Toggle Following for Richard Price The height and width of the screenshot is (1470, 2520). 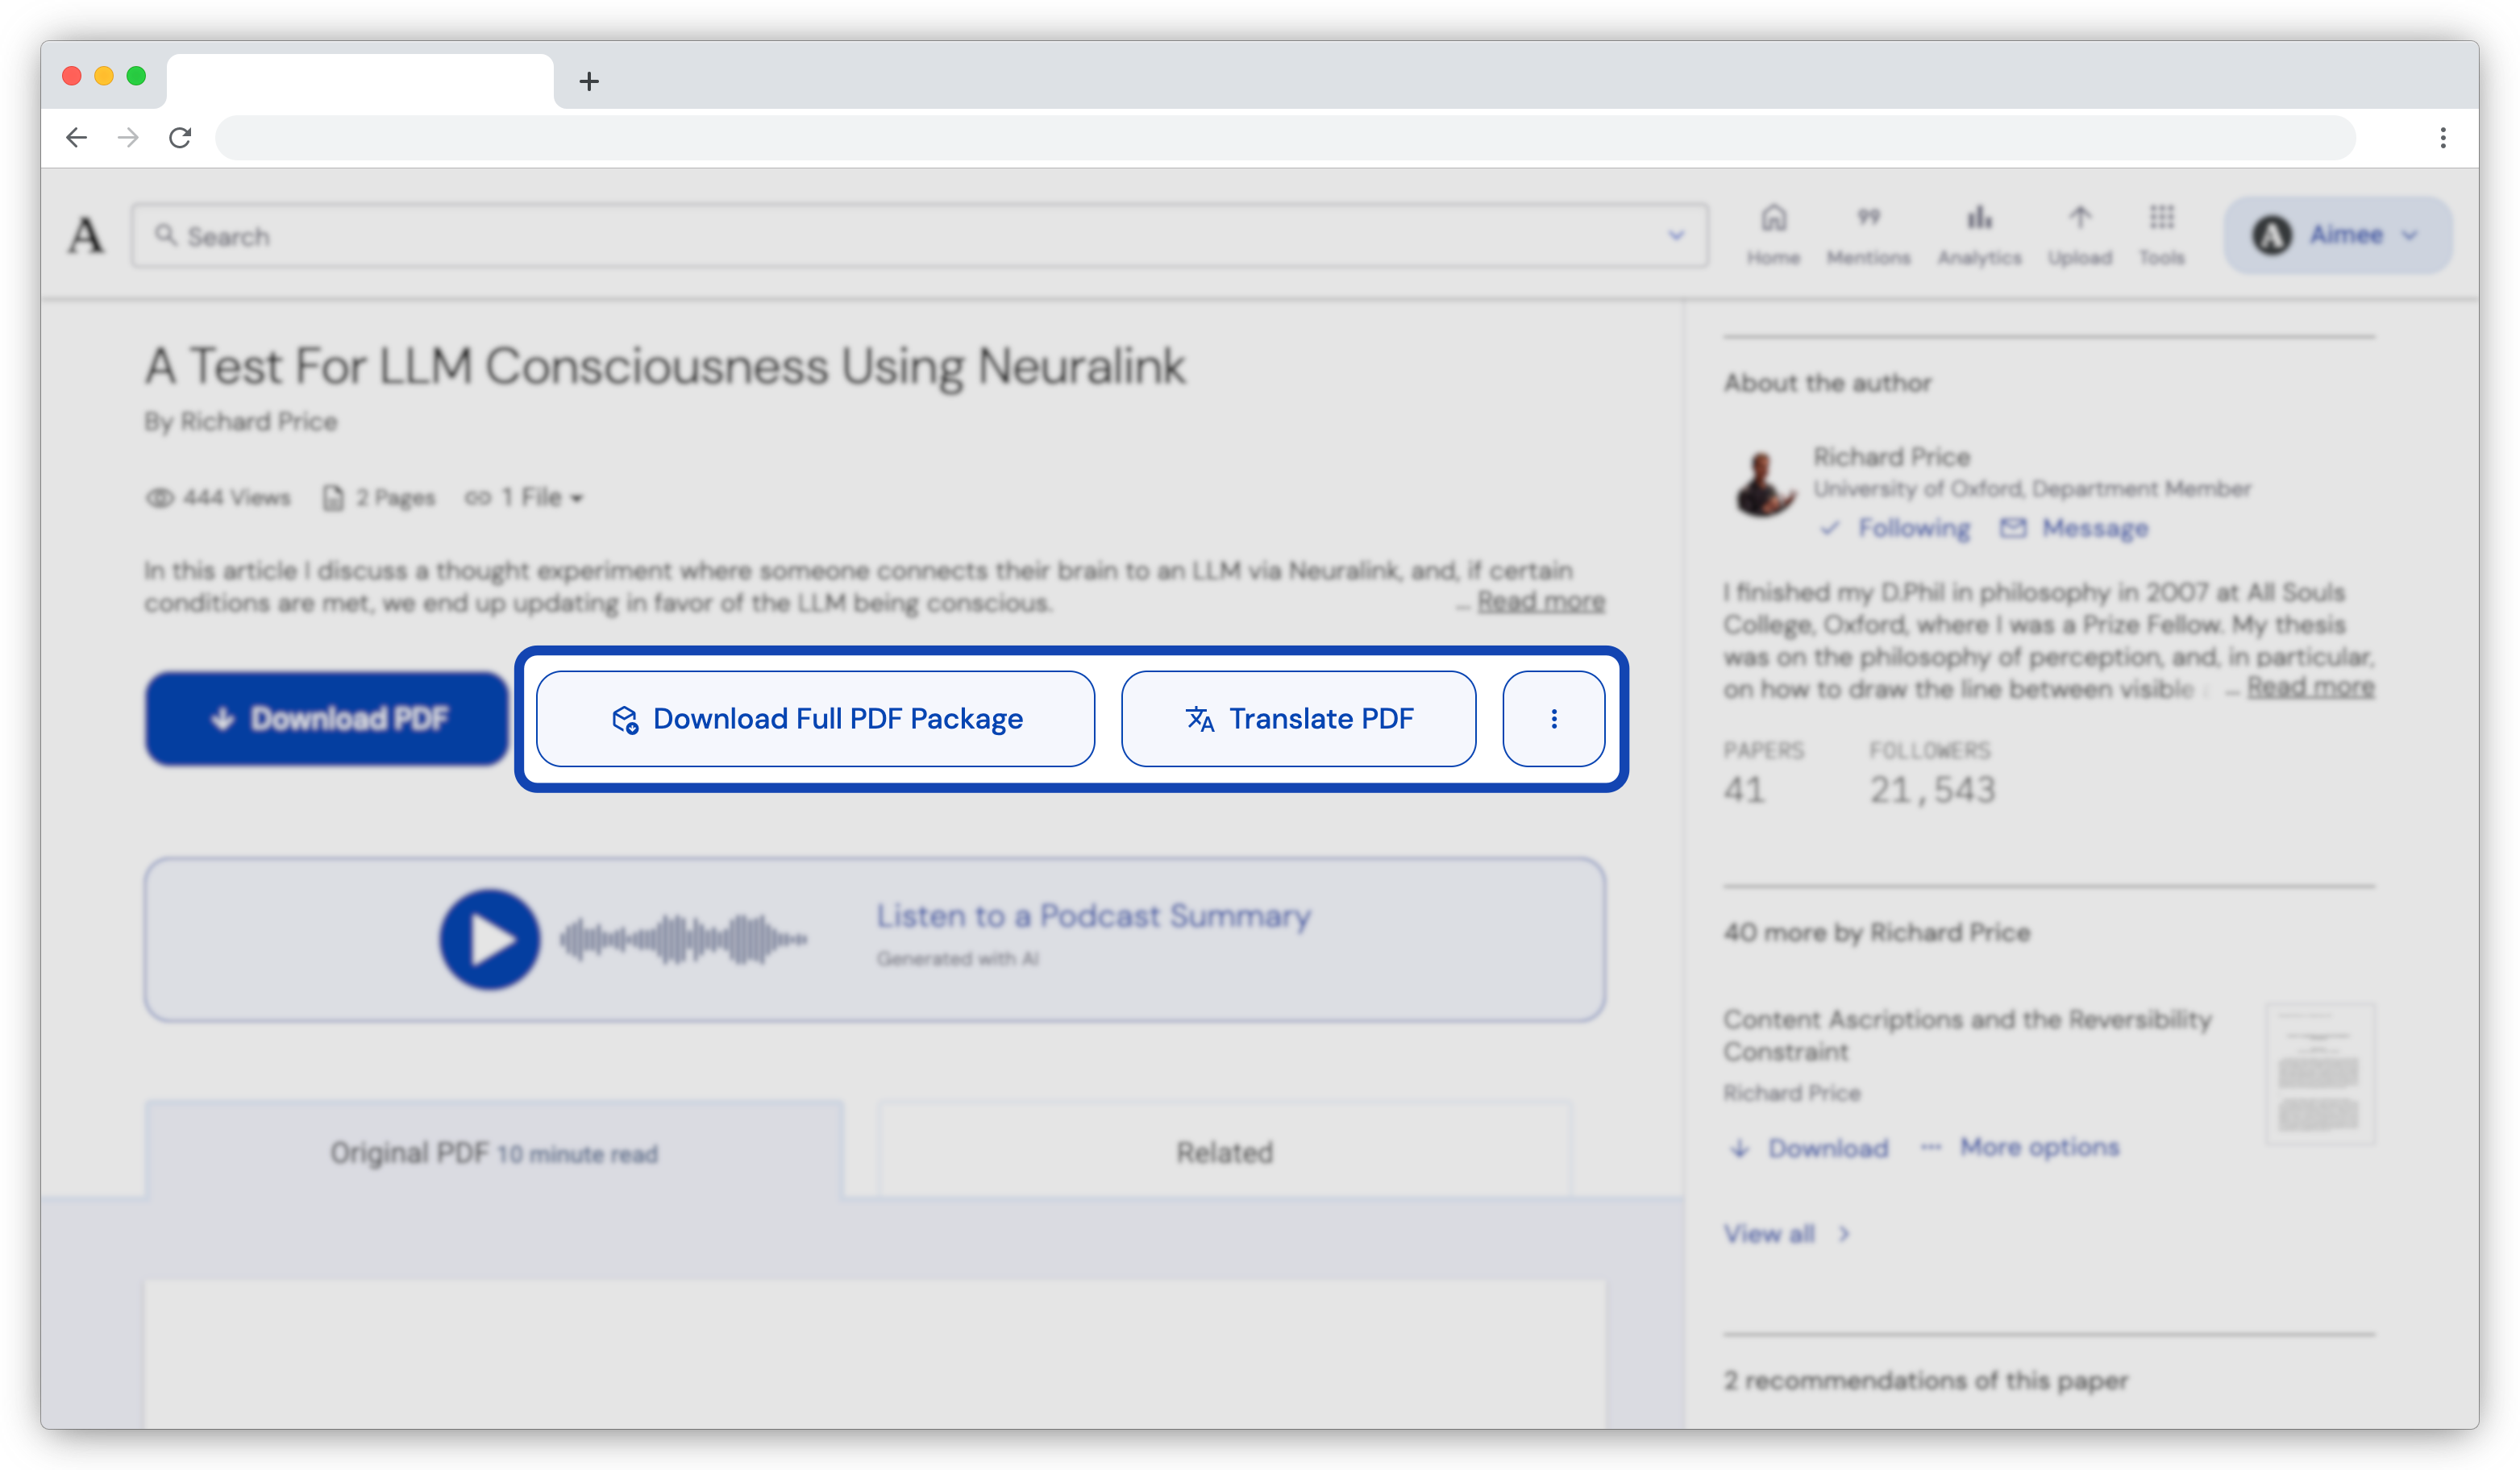[x=1895, y=528]
